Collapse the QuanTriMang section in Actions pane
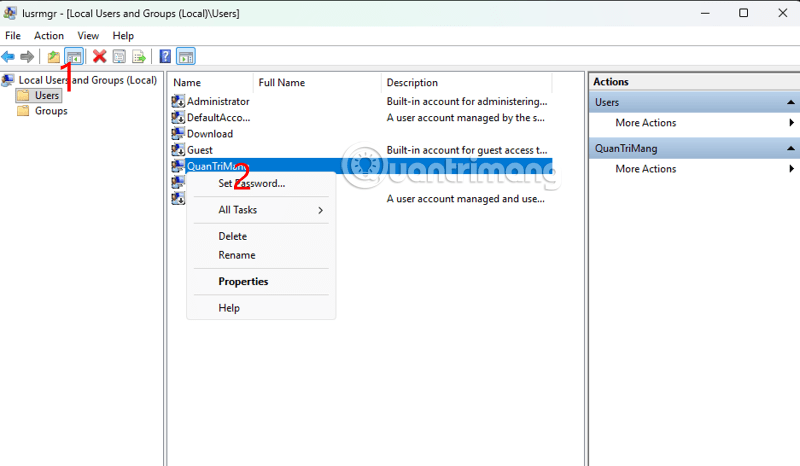Image resolution: width=800 pixels, height=466 pixels. point(790,149)
